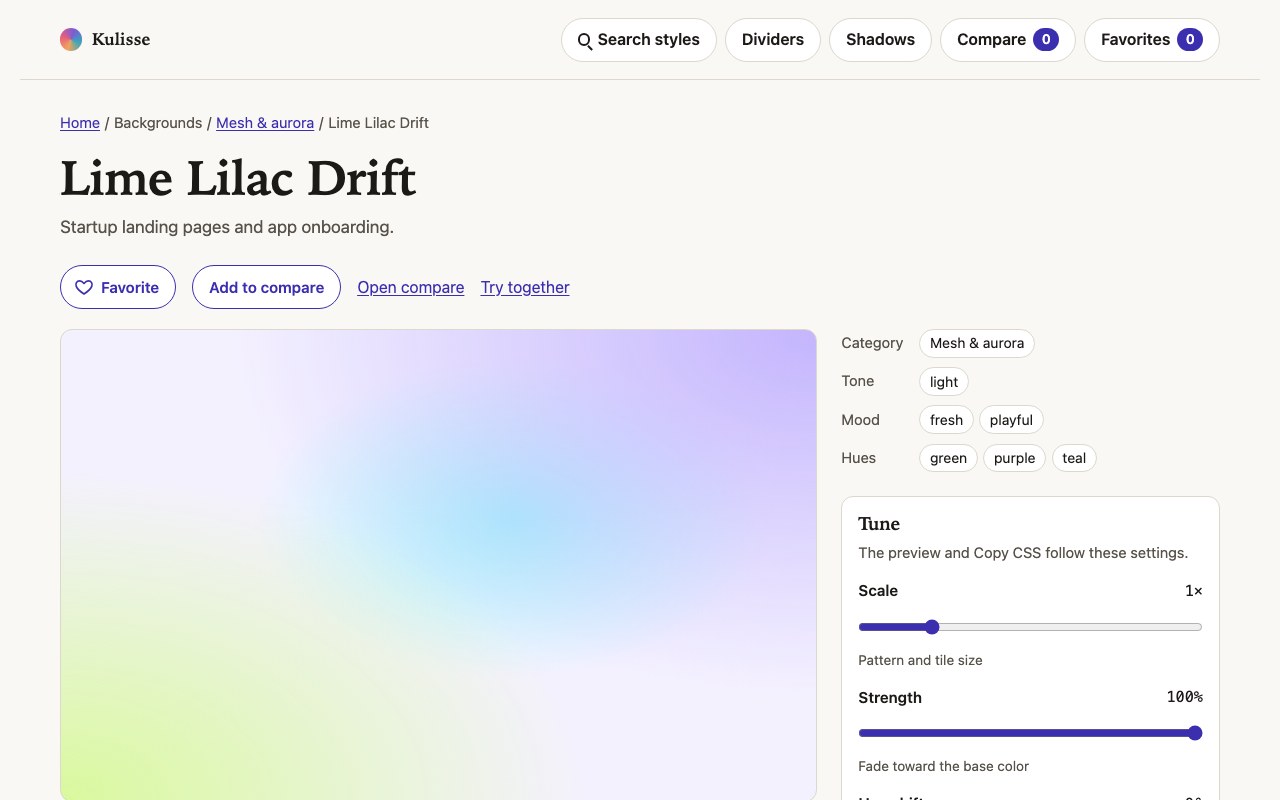Select the teal hue chip
Screen dimensions: 1280x800
(1074, 458)
